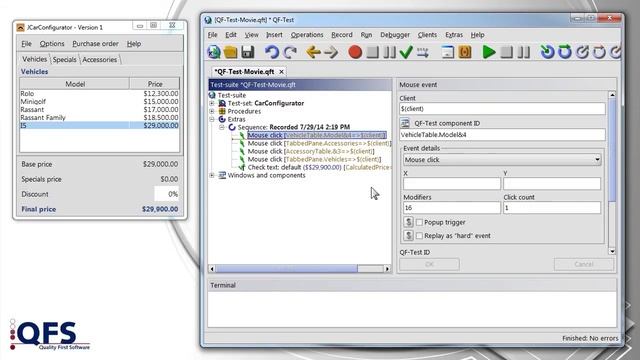Click the blue step-over debugger icon
Viewport: 640px width, 360px height.
point(565,52)
